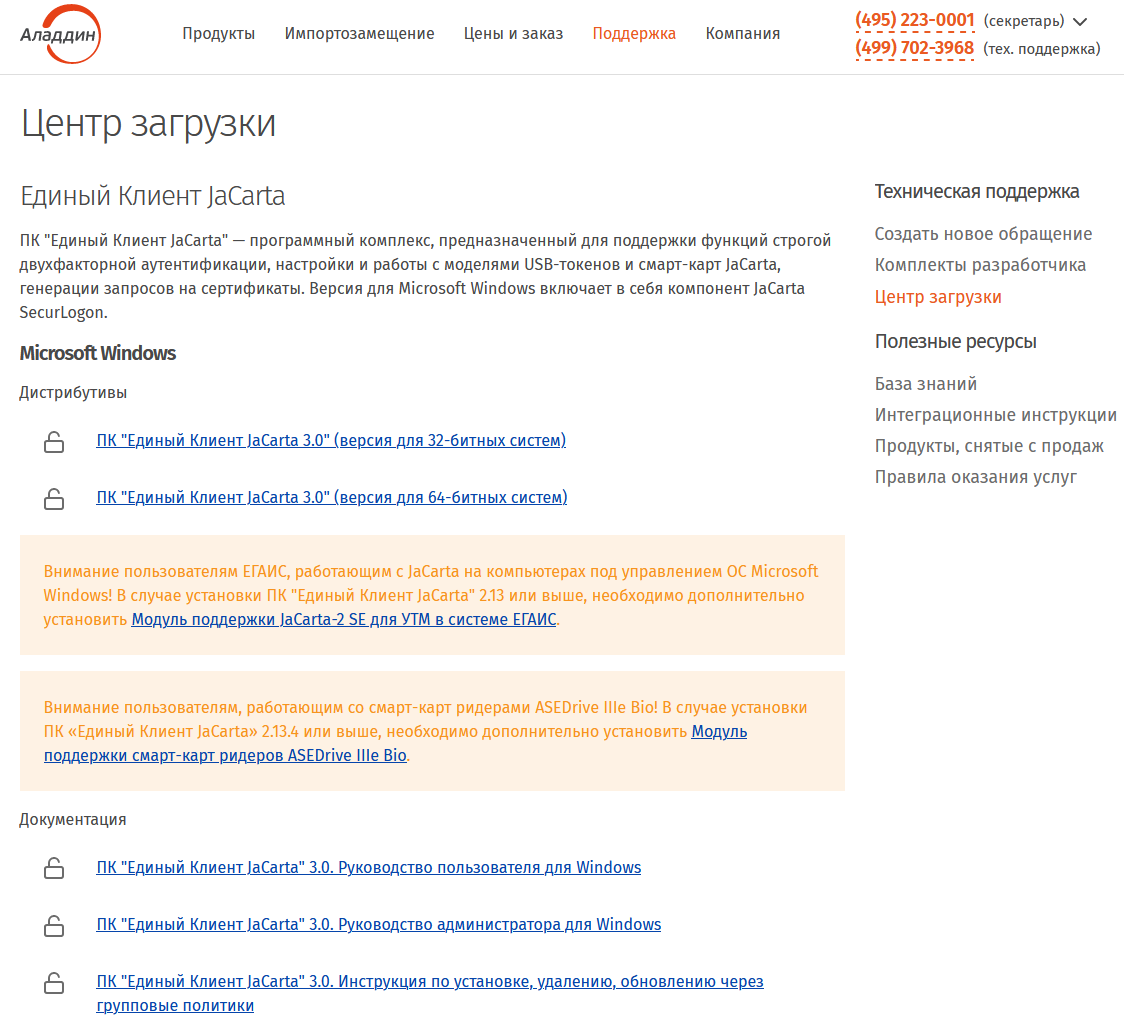Go to Цены и заказ section
Screen dimensions: 1124x1034
click(513, 34)
